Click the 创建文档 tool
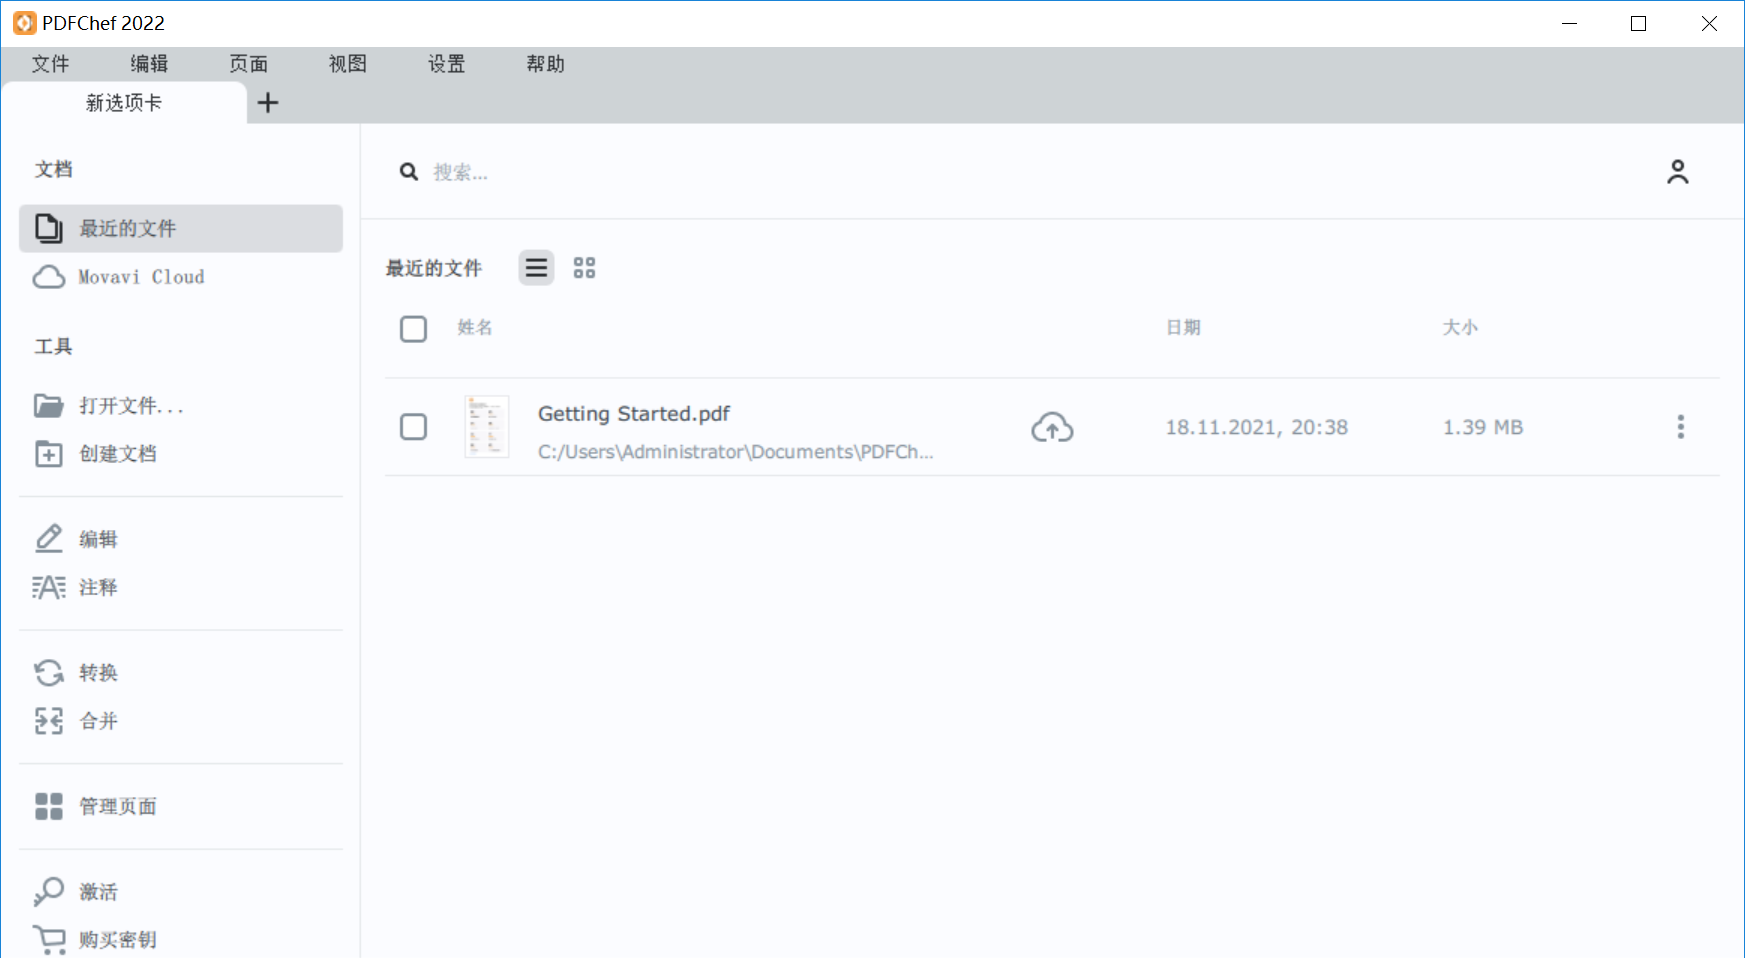Screen dimensions: 1745x958 tap(96, 453)
